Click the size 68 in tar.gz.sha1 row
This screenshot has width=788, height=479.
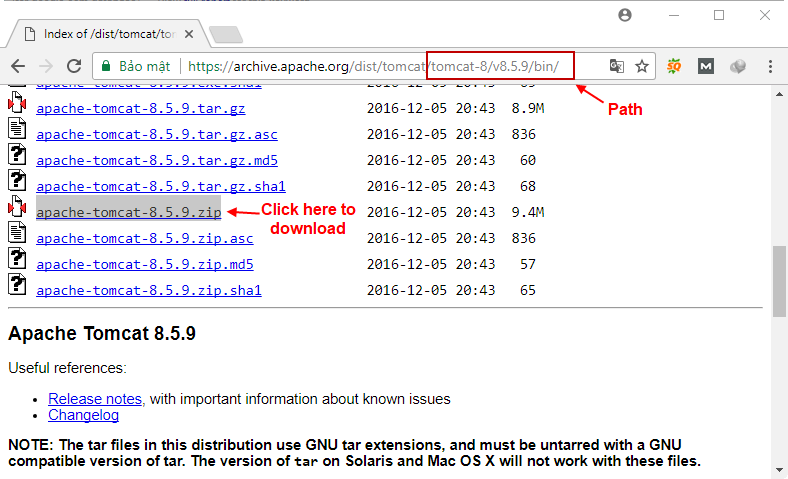[x=528, y=186]
